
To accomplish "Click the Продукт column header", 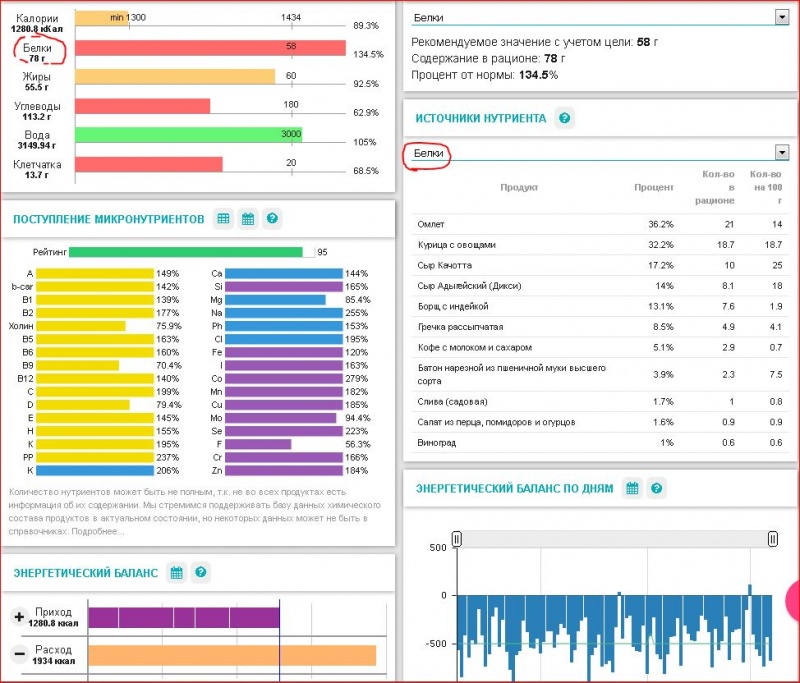I will pos(519,187).
